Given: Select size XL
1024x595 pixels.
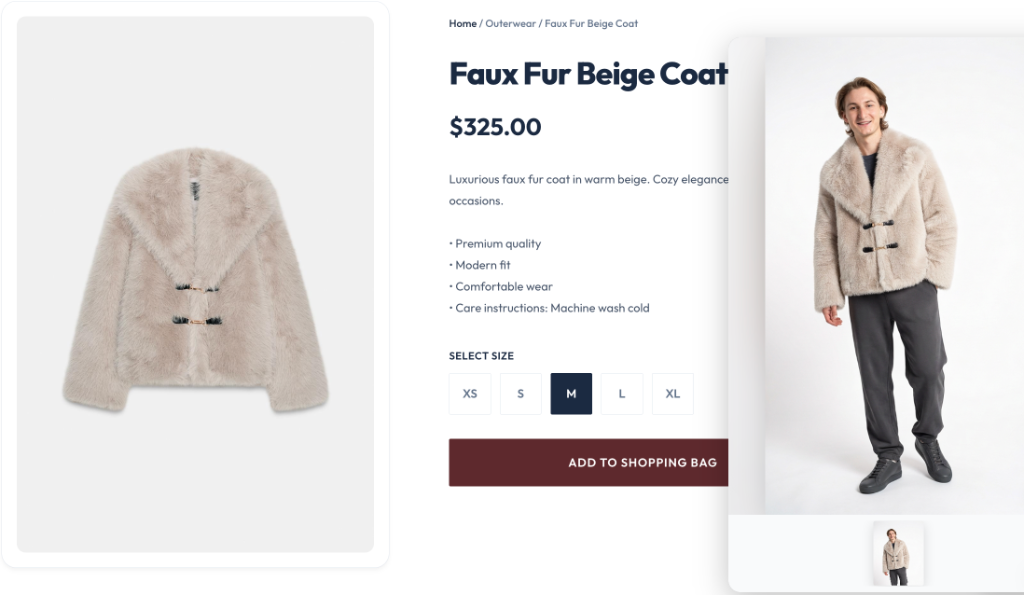Looking at the screenshot, I should (x=672, y=394).
